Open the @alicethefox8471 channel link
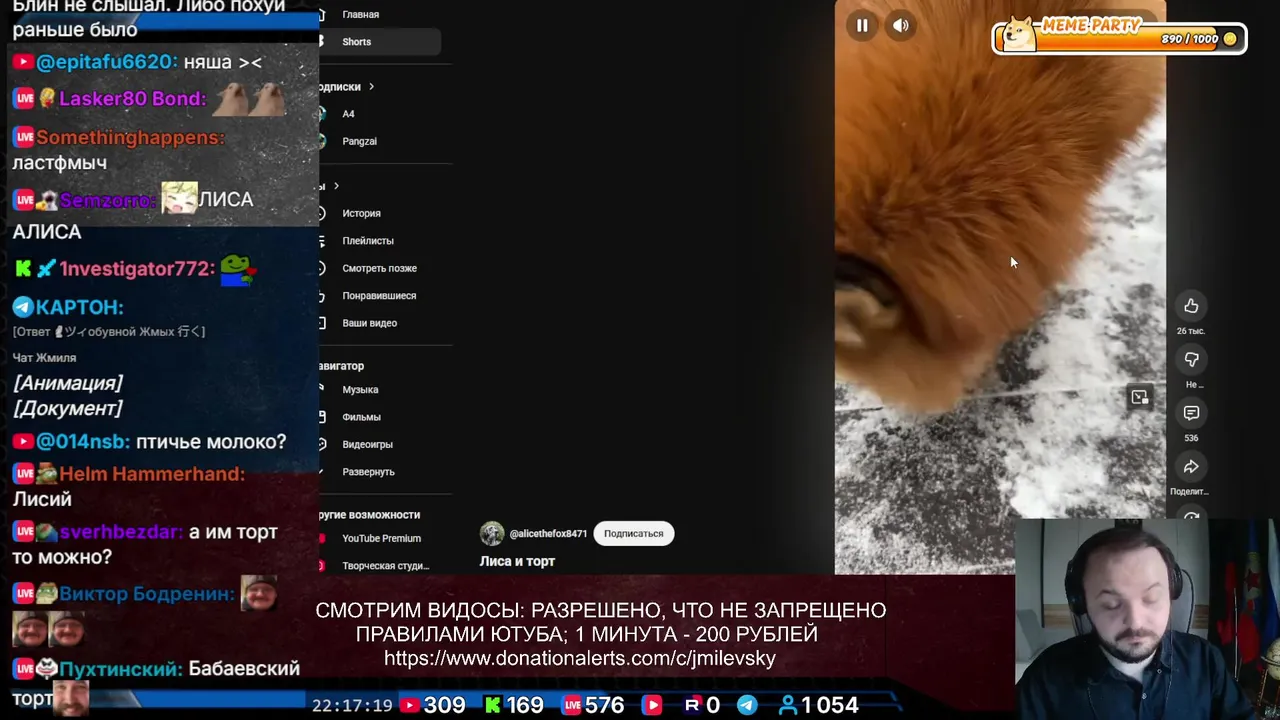Image resolution: width=1280 pixels, height=720 pixels. point(548,534)
